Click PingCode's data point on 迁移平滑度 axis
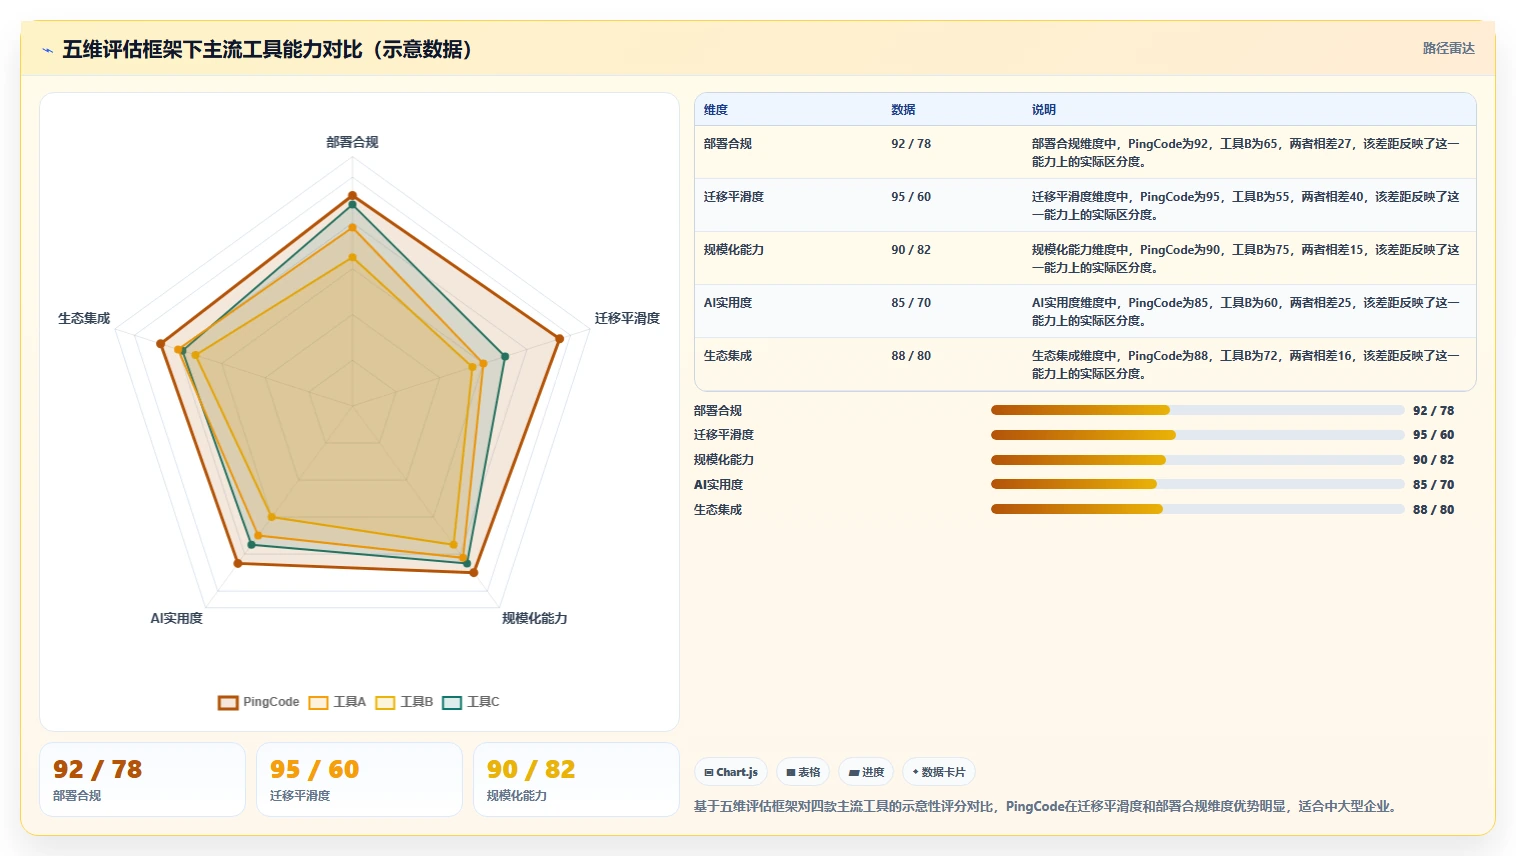 [559, 339]
